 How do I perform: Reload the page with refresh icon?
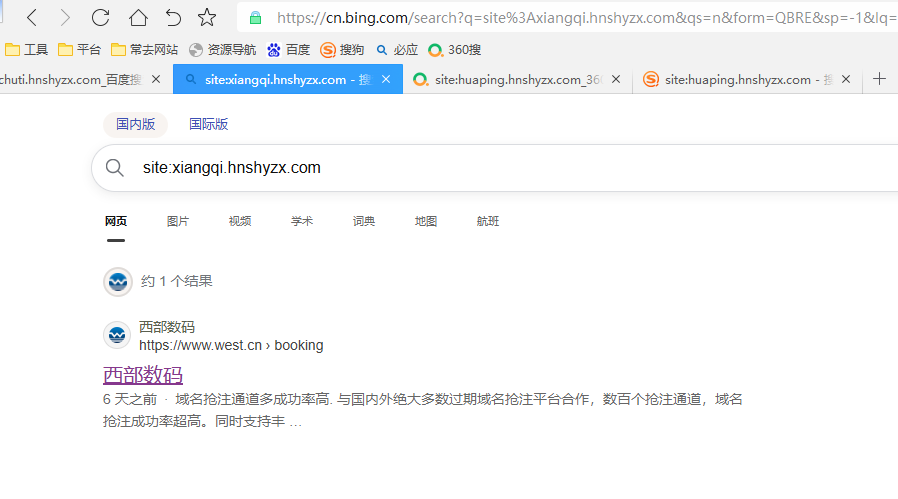pyautogui.click(x=100, y=18)
